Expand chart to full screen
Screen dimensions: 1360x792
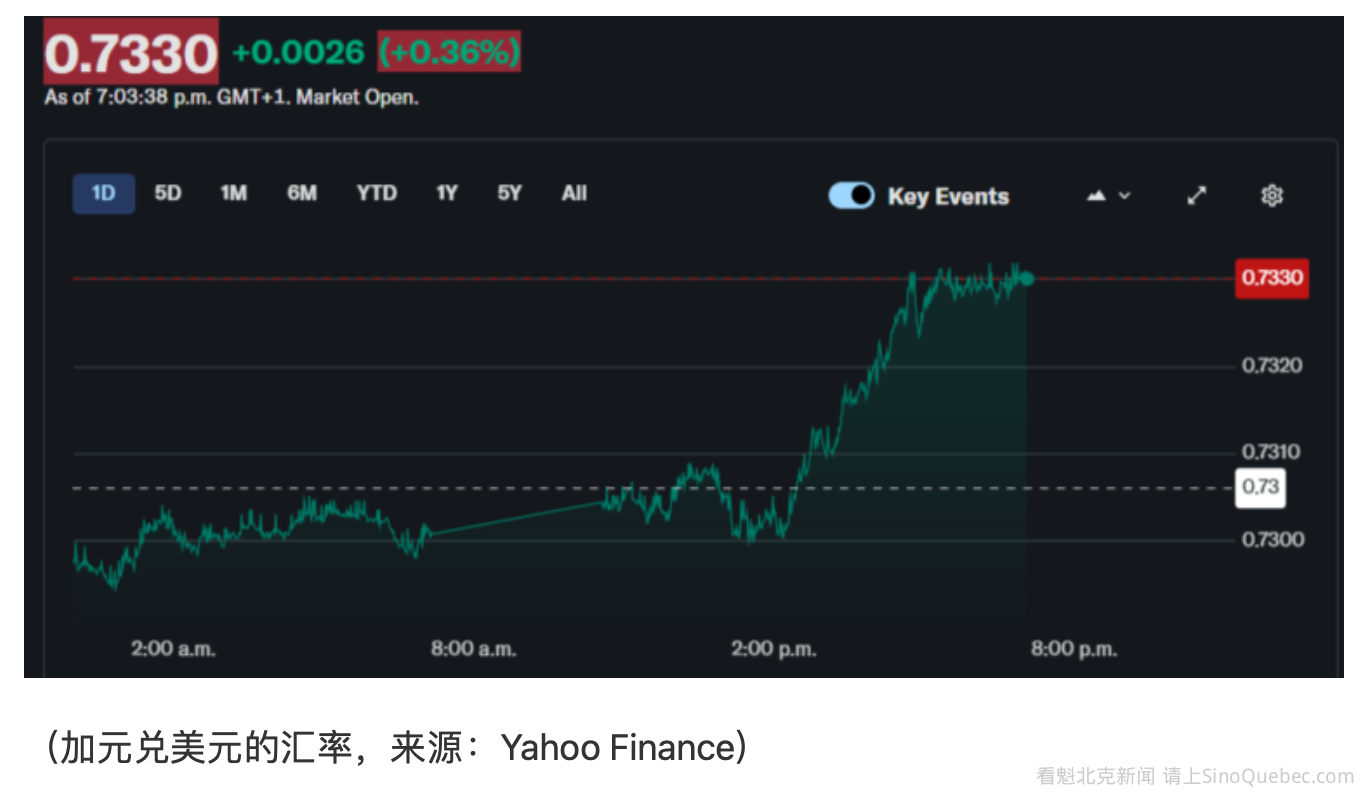point(1196,196)
